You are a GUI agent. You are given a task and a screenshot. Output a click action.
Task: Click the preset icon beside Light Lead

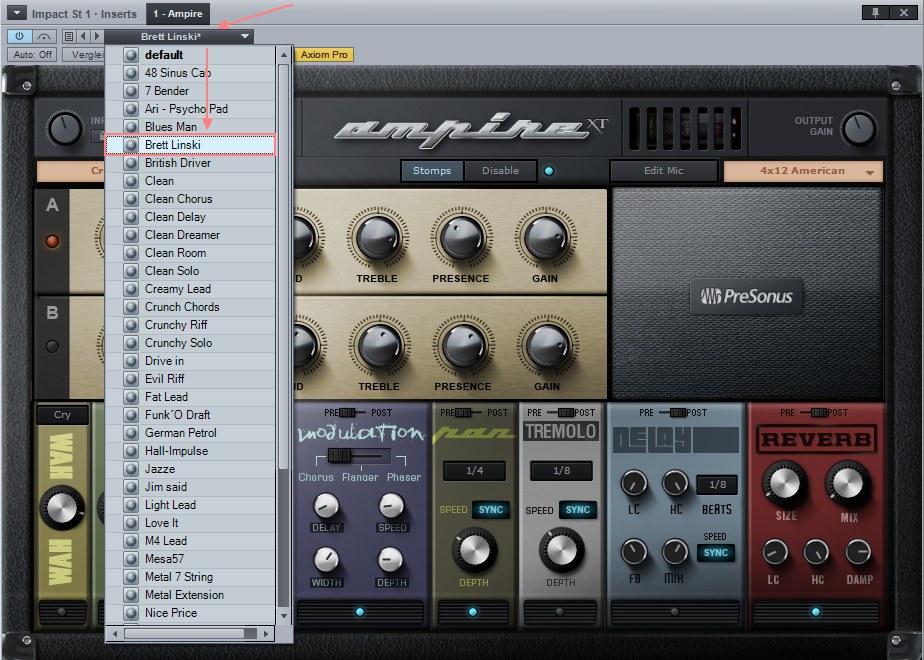point(131,505)
